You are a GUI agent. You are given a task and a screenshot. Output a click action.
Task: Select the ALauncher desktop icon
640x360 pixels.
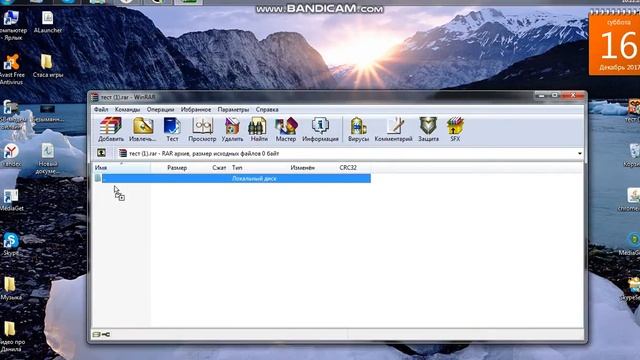pos(48,22)
